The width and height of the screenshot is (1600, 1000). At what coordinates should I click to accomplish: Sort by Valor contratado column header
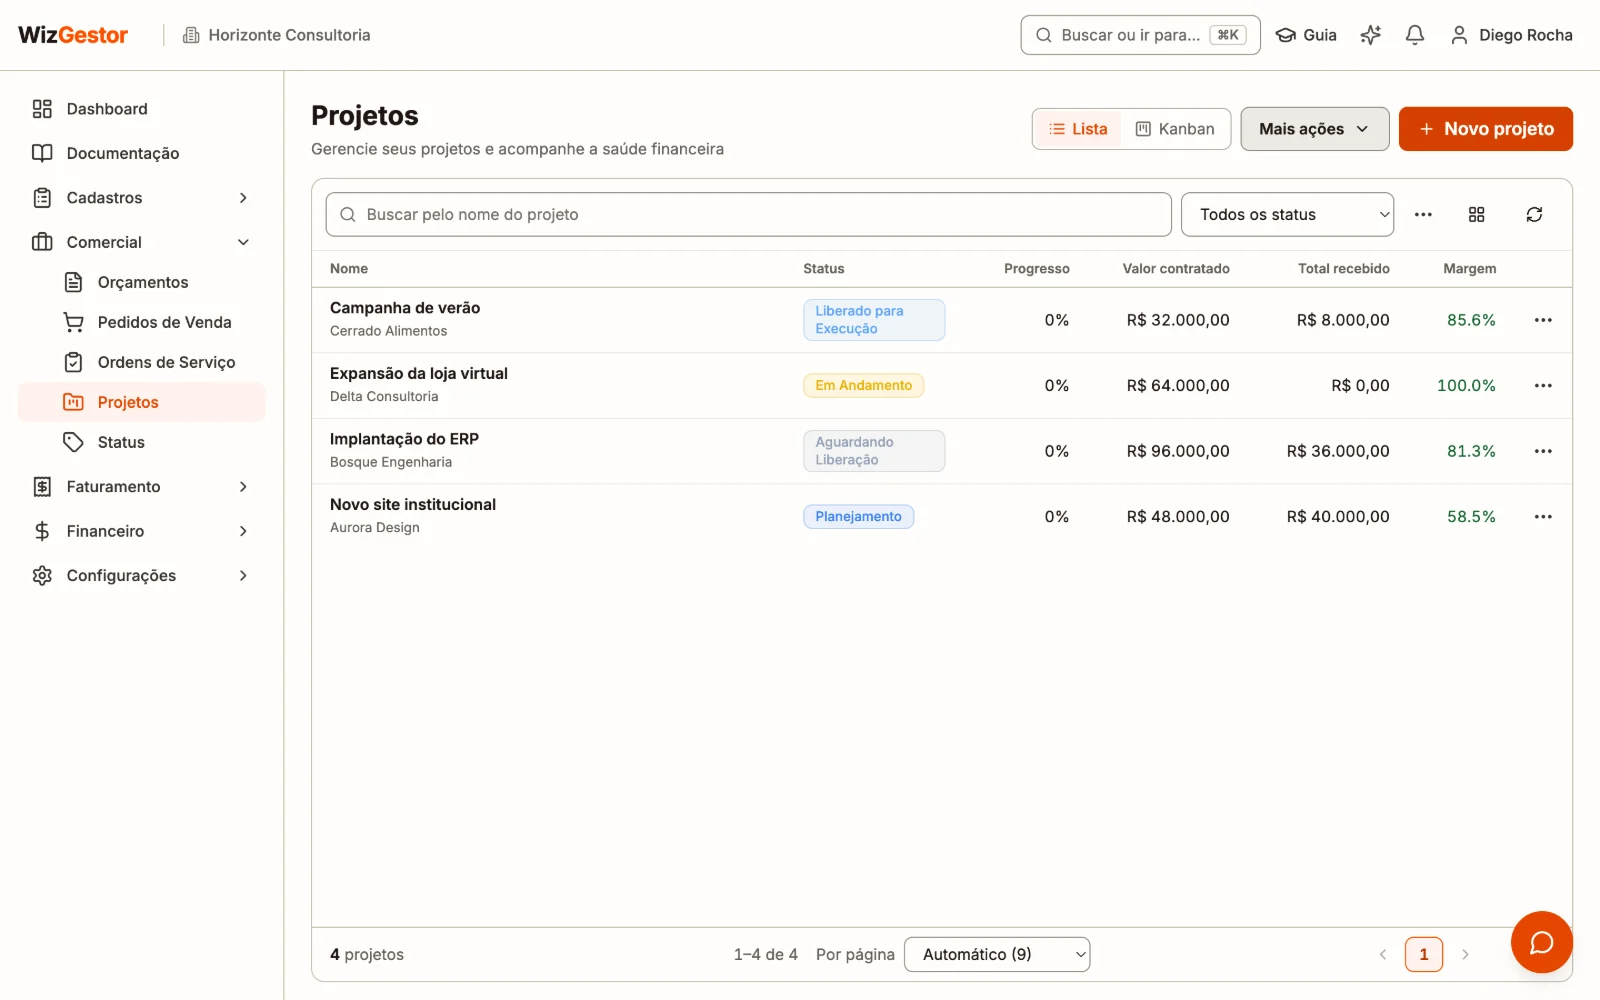(x=1176, y=269)
